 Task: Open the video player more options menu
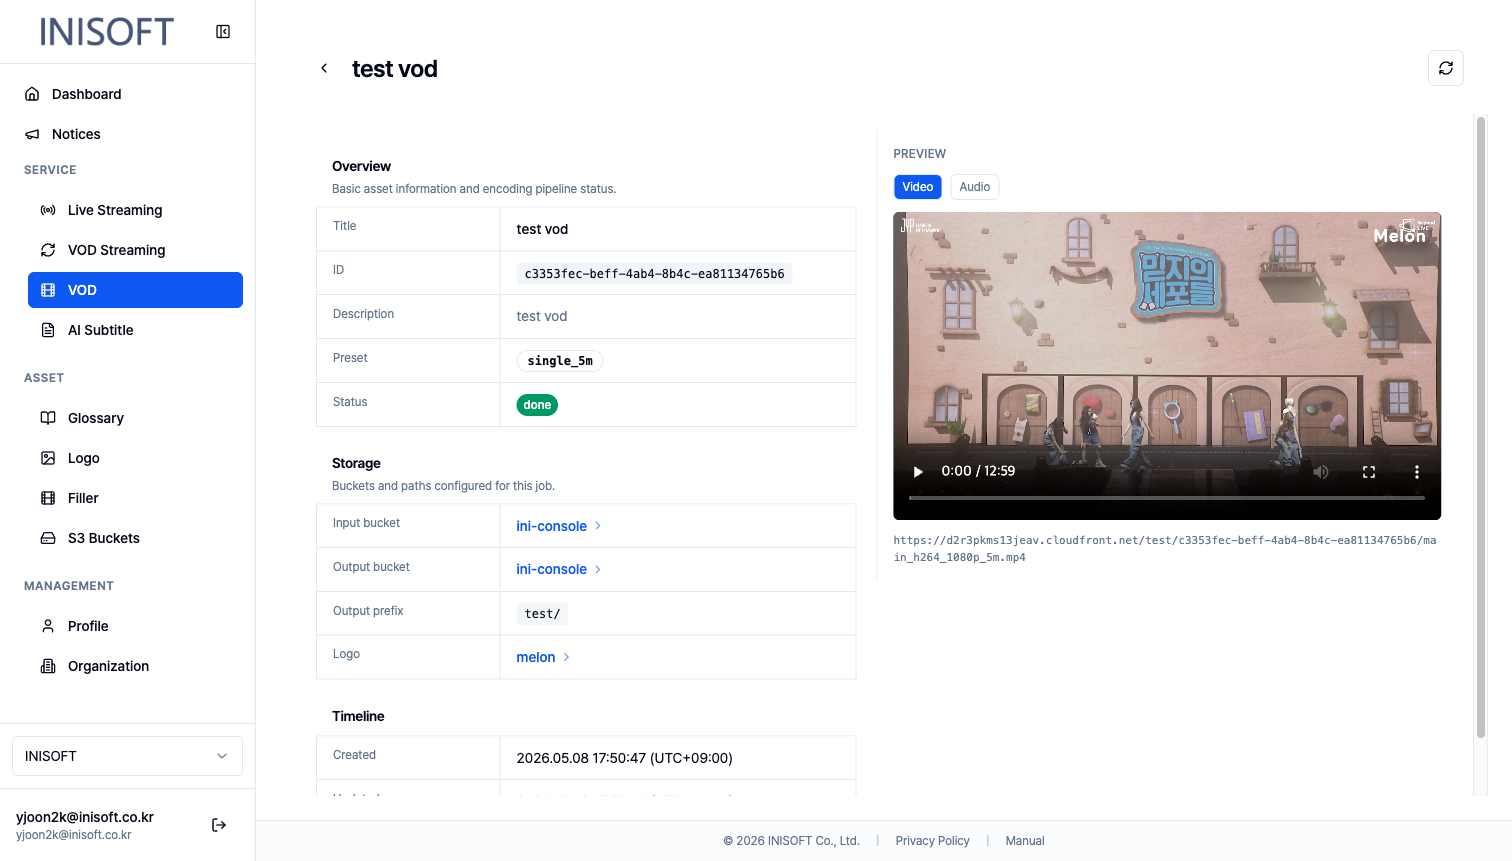point(1417,472)
